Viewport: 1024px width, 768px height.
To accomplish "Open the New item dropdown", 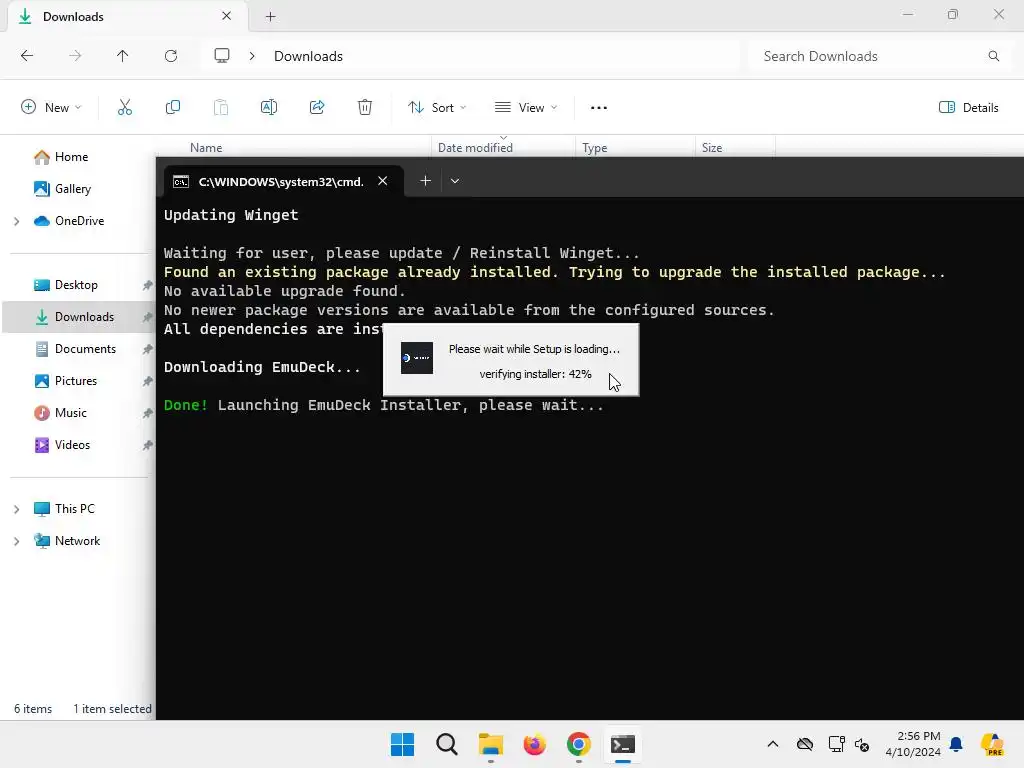I will coord(52,108).
